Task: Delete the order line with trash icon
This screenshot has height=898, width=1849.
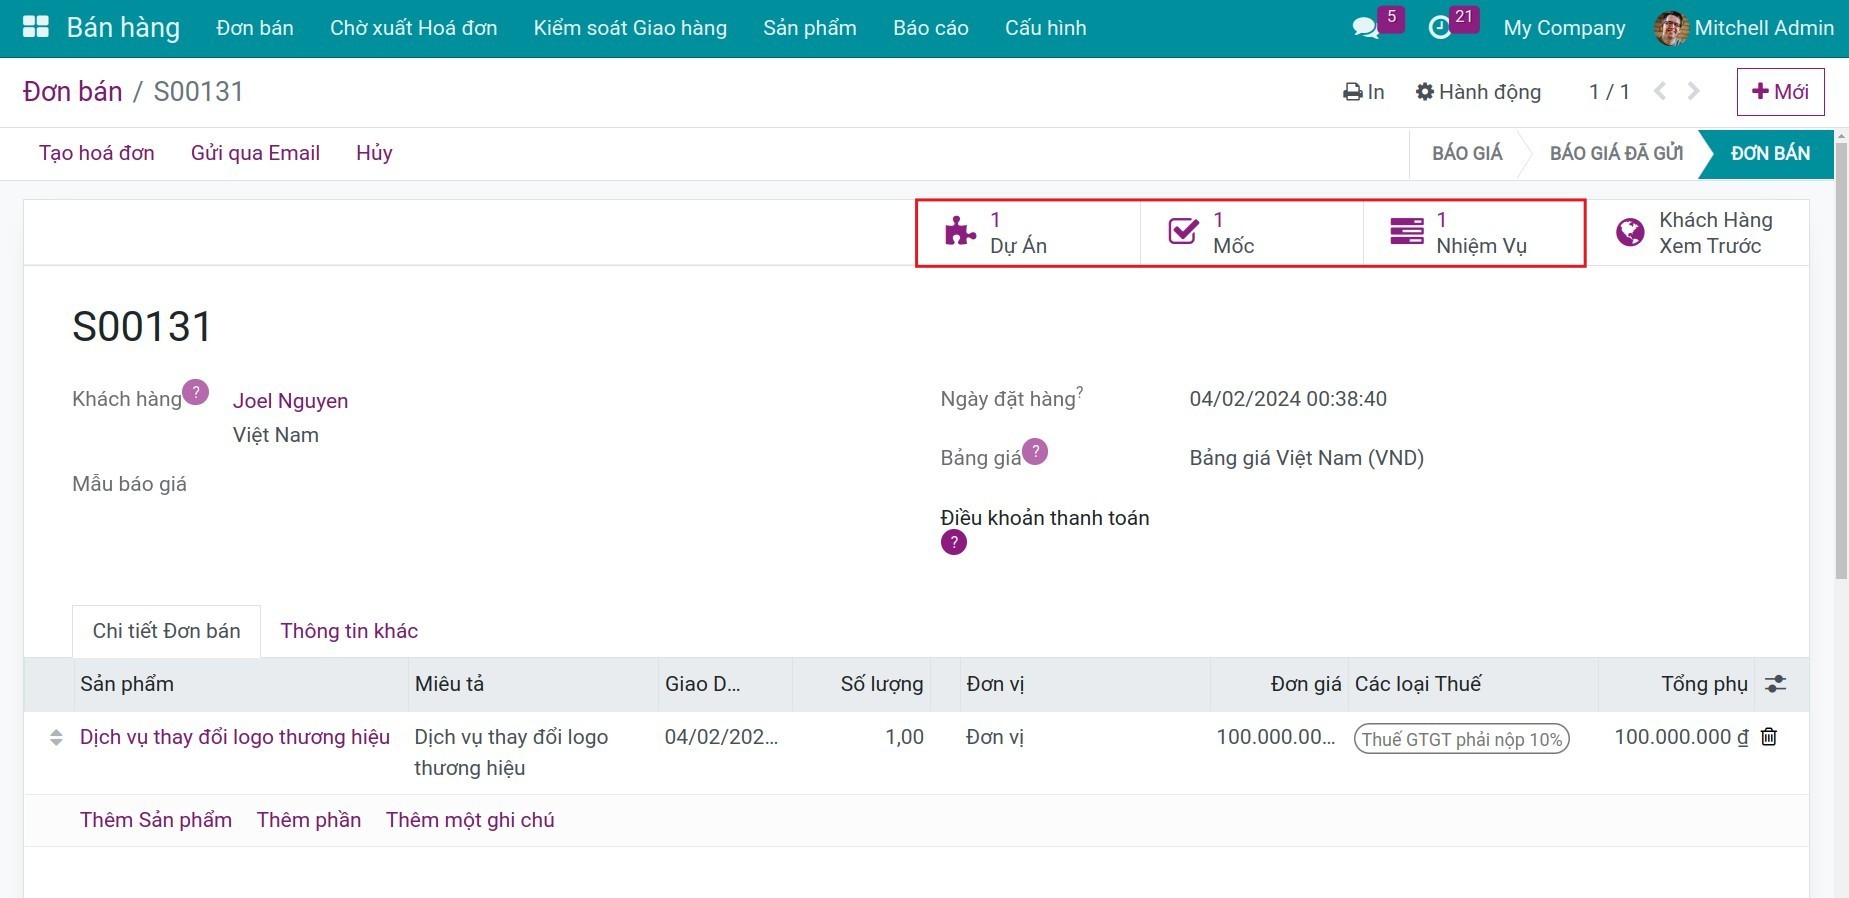Action: pos(1769,737)
